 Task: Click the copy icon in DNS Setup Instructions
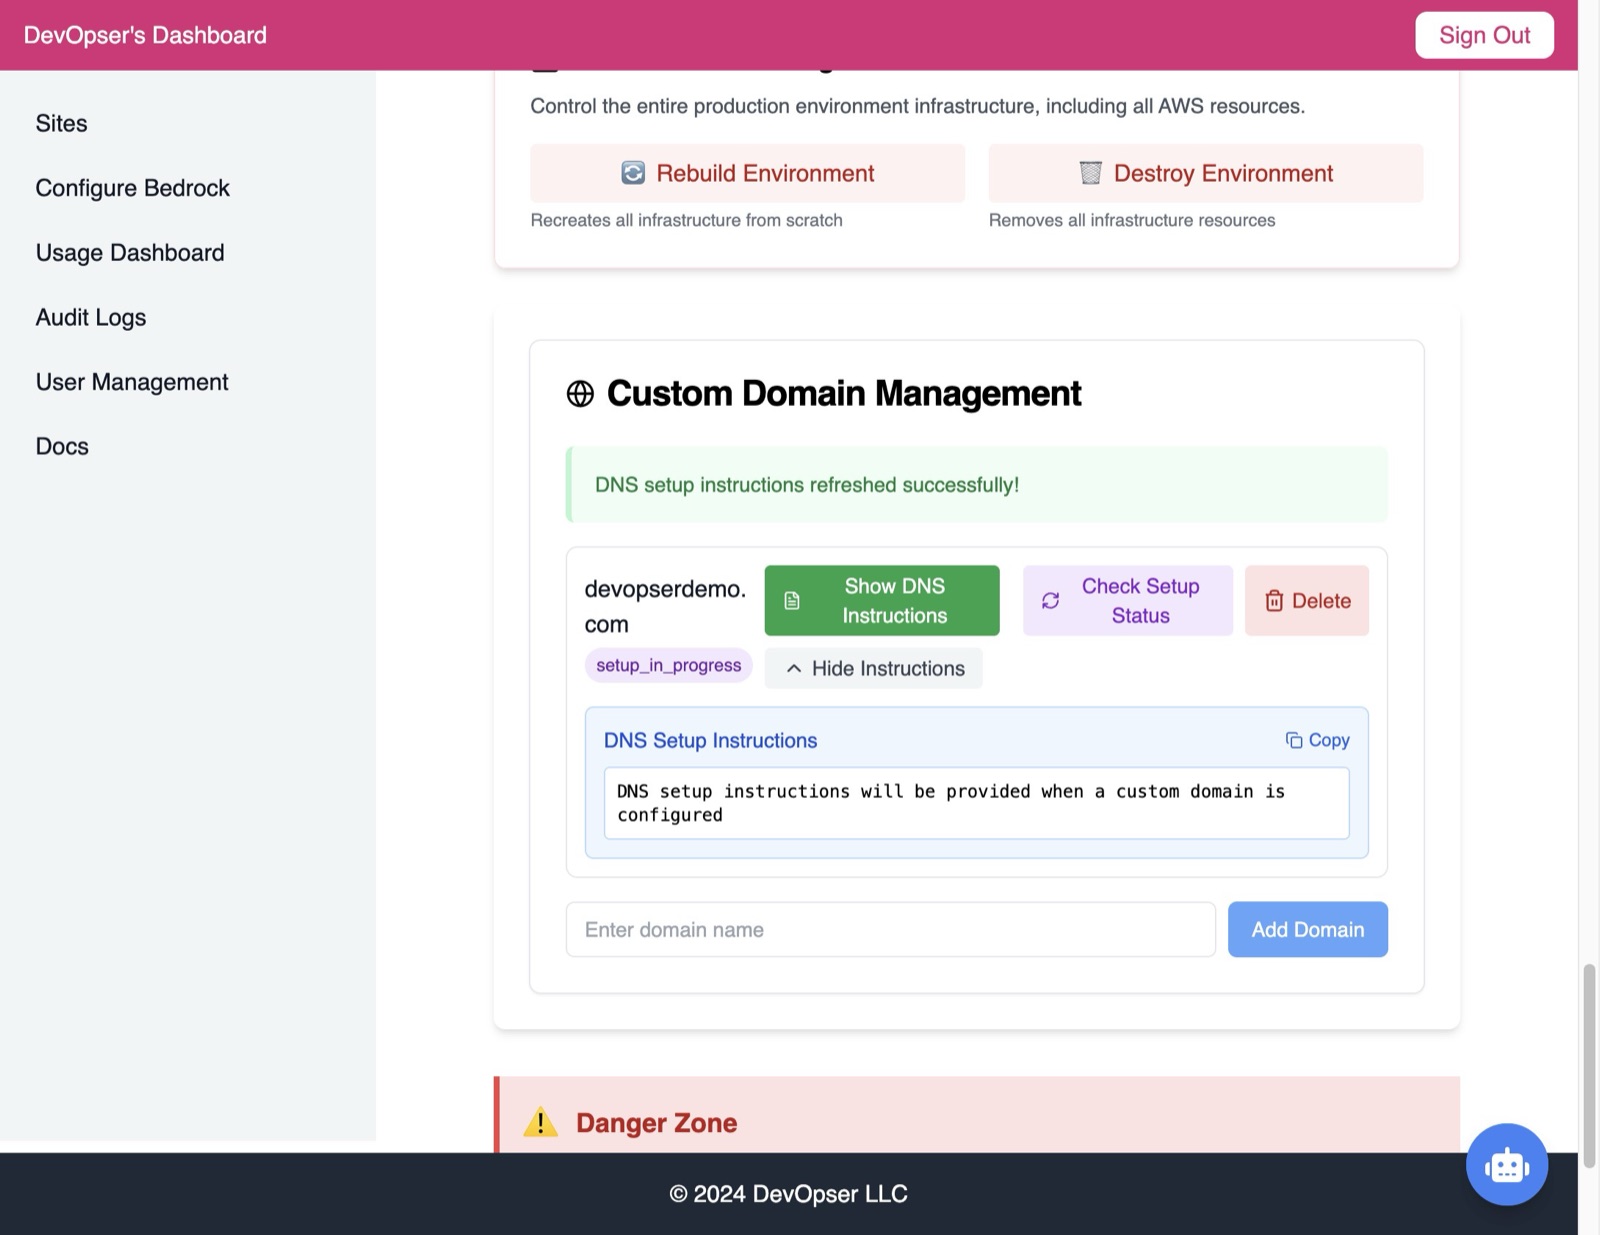click(1294, 740)
